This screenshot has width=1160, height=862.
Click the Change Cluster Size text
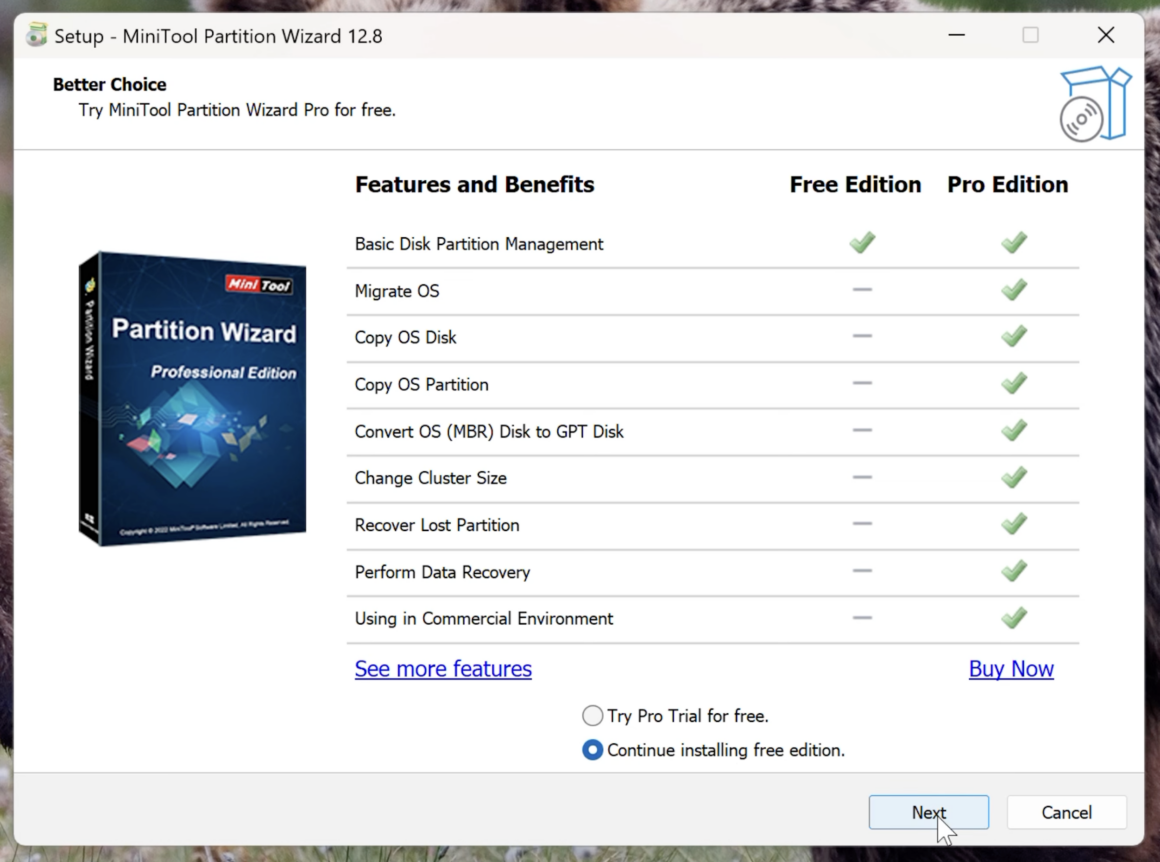431,478
